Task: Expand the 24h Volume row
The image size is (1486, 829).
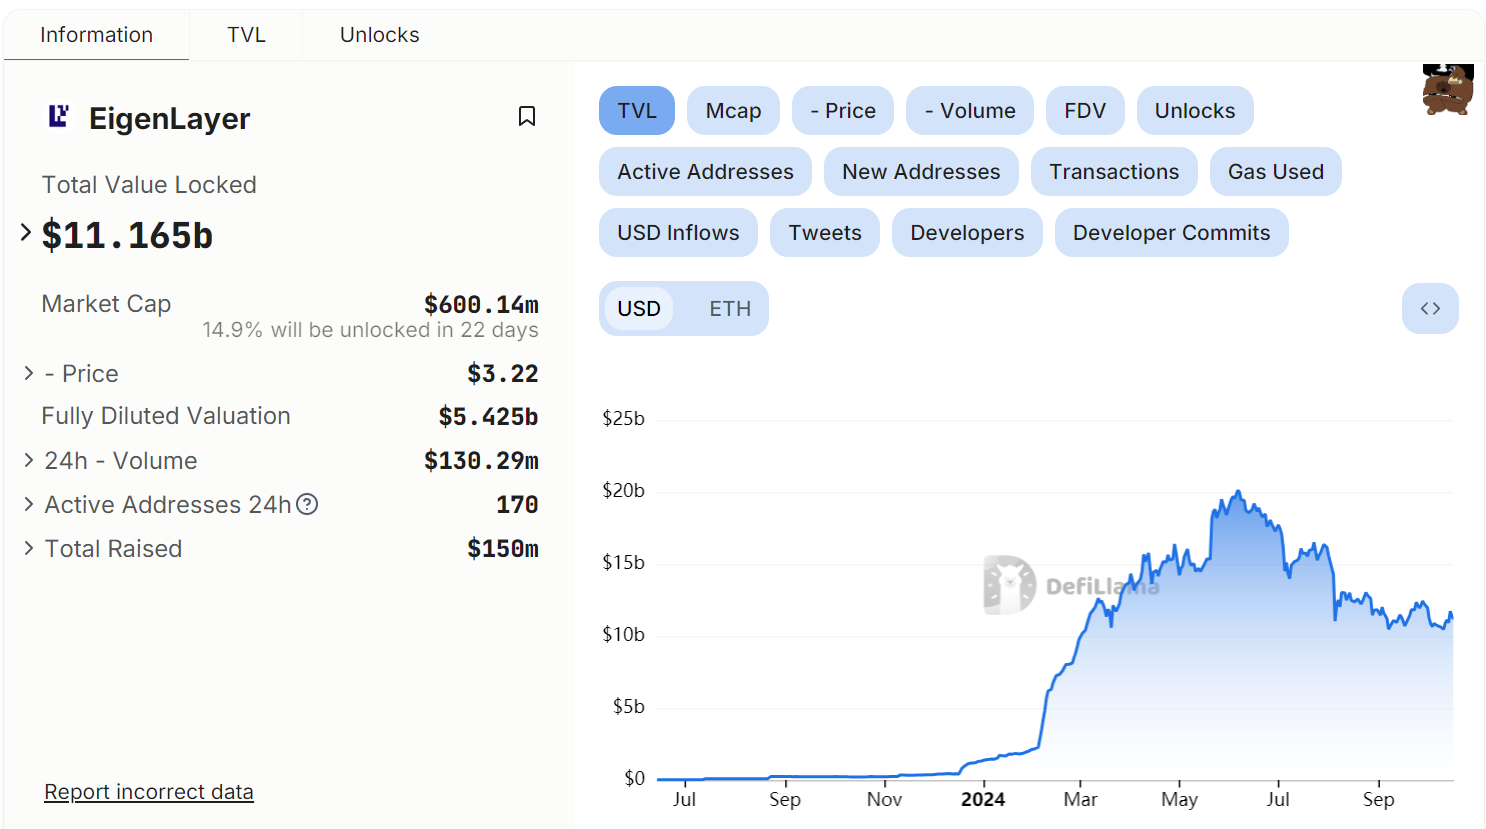Action: tap(29, 460)
